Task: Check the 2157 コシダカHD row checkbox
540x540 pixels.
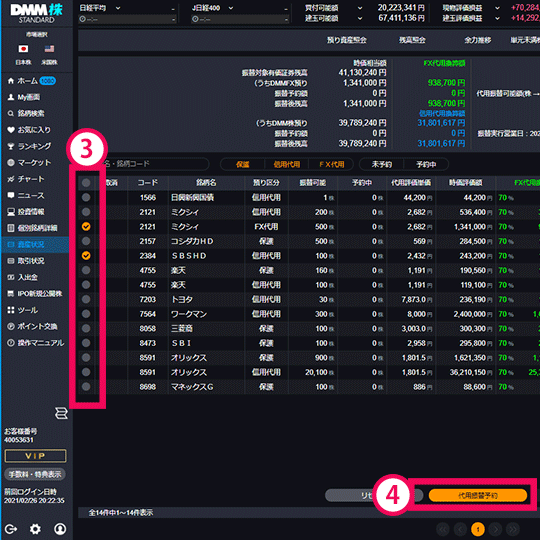Action: tap(86, 241)
